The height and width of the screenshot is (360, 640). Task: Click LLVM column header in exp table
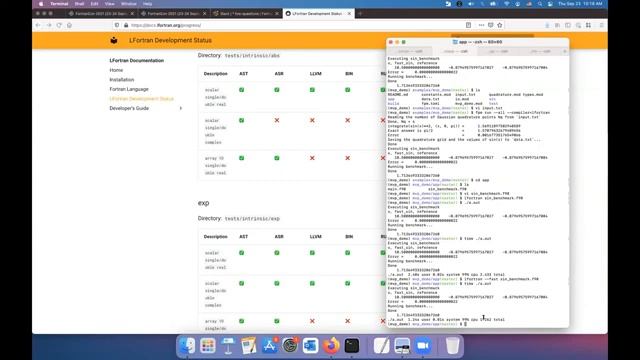click(x=316, y=237)
